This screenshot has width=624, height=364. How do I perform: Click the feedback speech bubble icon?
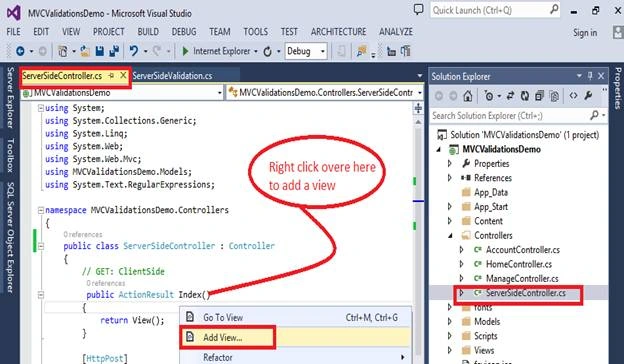[x=418, y=9]
